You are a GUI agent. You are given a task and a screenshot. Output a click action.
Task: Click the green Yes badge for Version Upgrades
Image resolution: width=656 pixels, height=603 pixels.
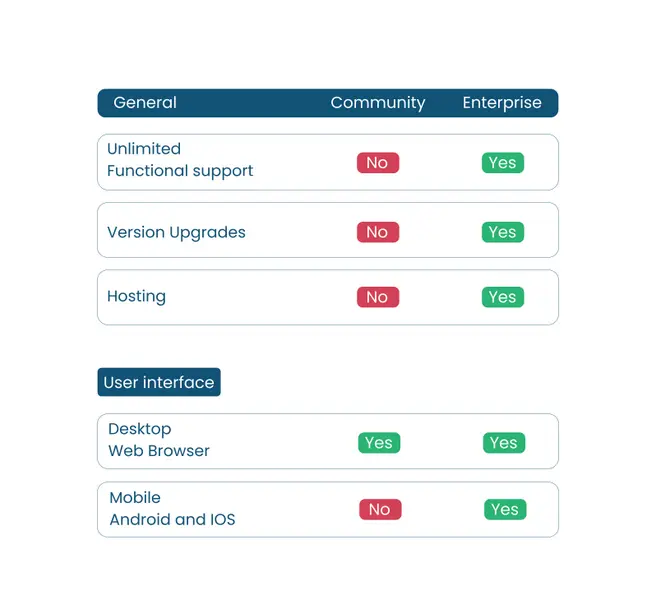coord(502,232)
